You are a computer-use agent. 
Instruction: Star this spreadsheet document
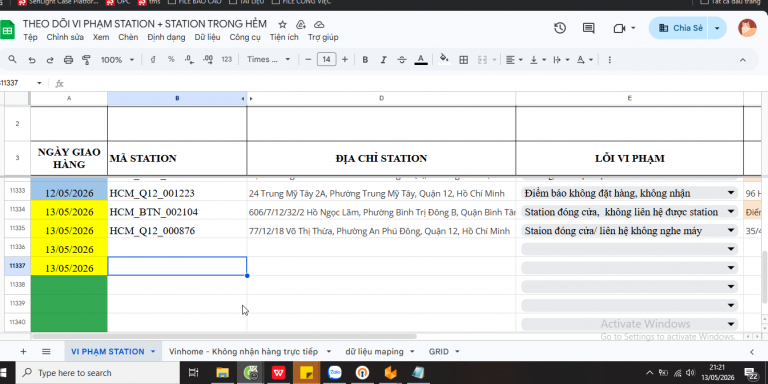coord(282,24)
